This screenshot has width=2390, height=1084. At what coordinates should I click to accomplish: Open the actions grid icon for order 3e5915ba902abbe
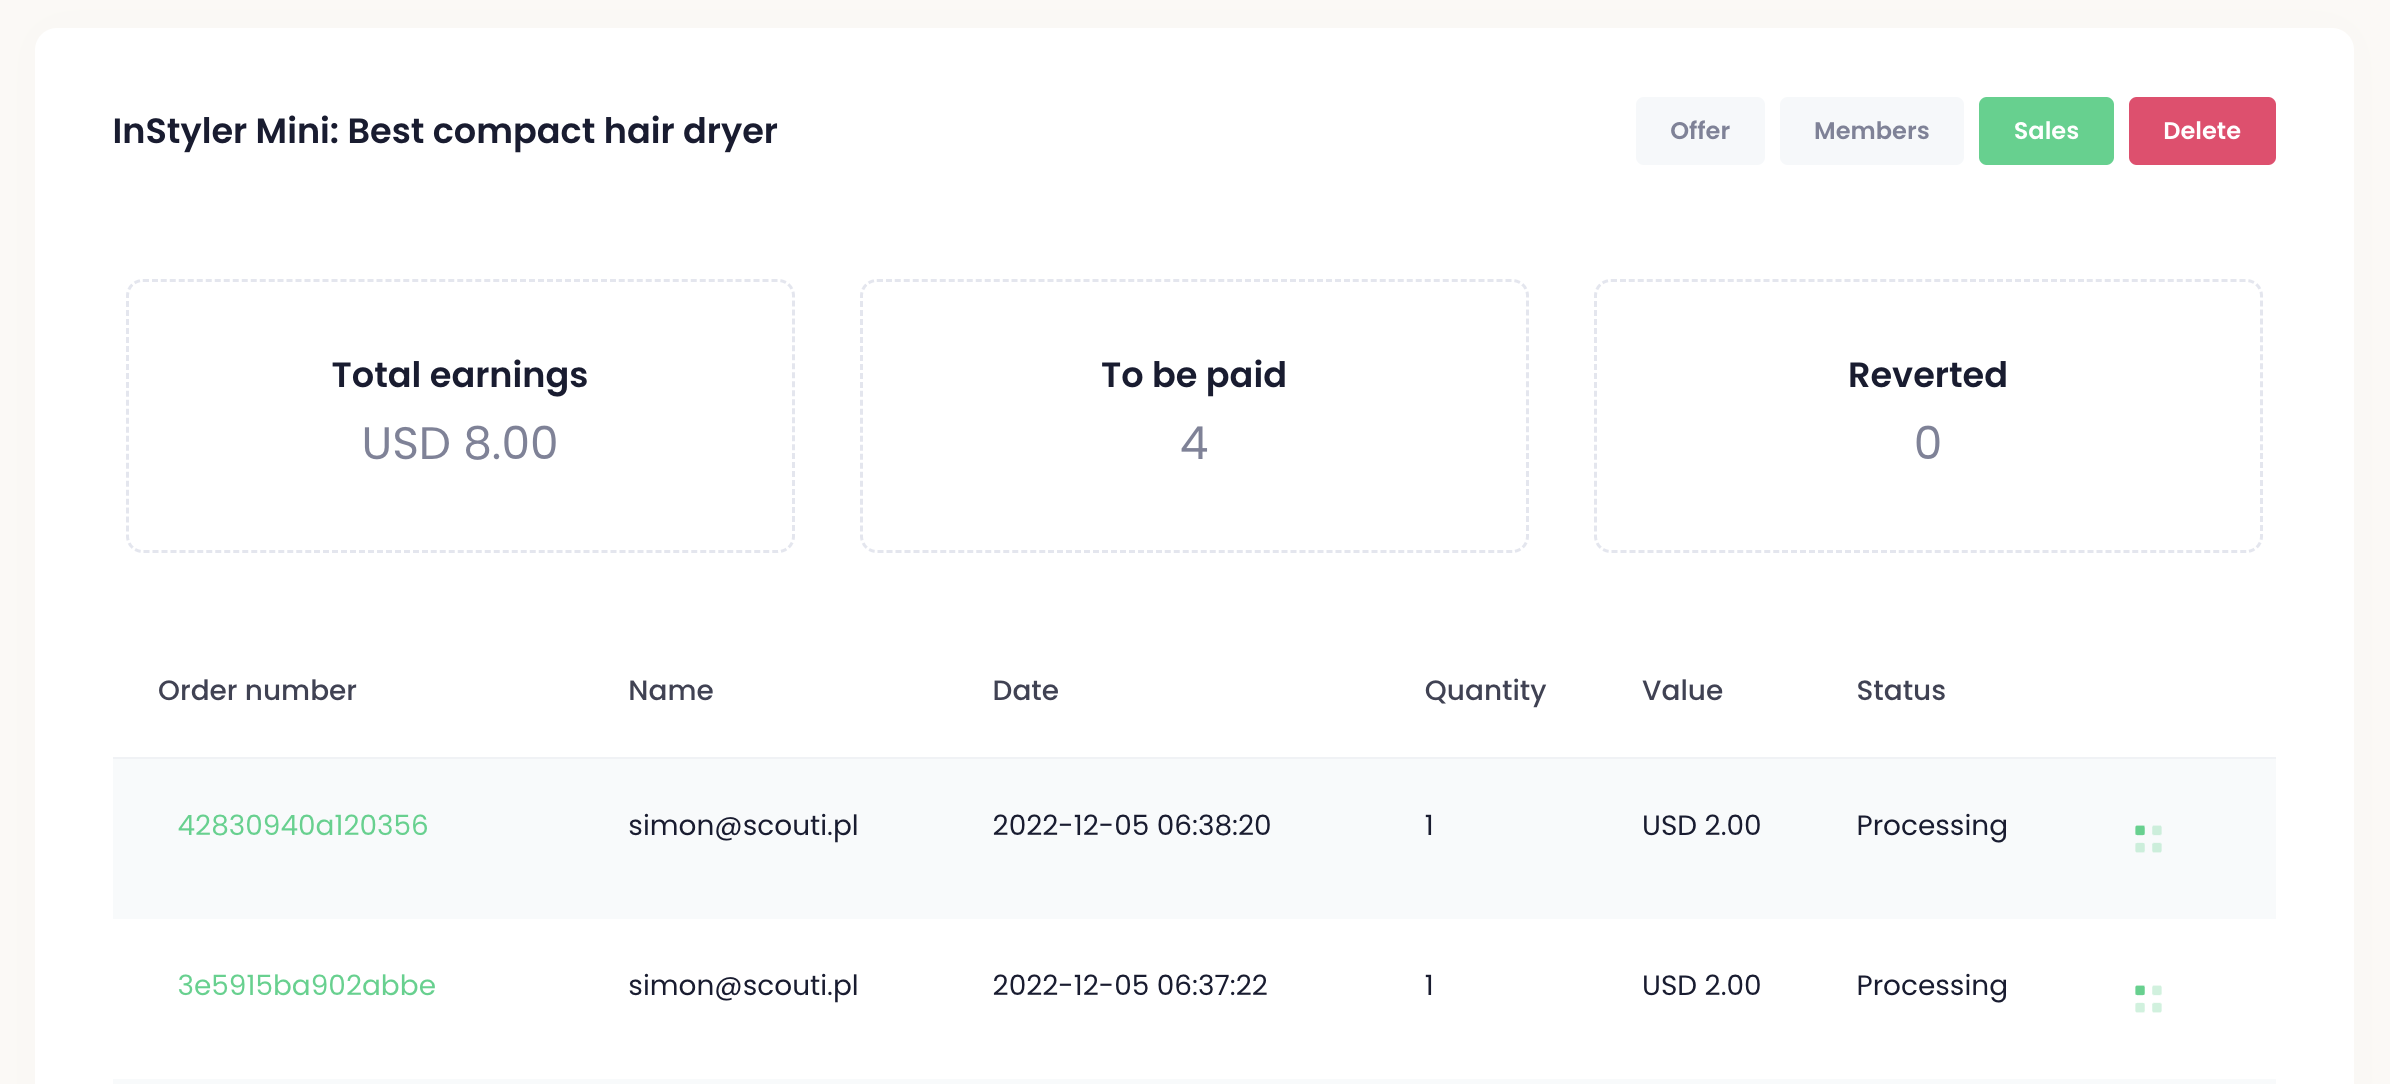point(2148,998)
